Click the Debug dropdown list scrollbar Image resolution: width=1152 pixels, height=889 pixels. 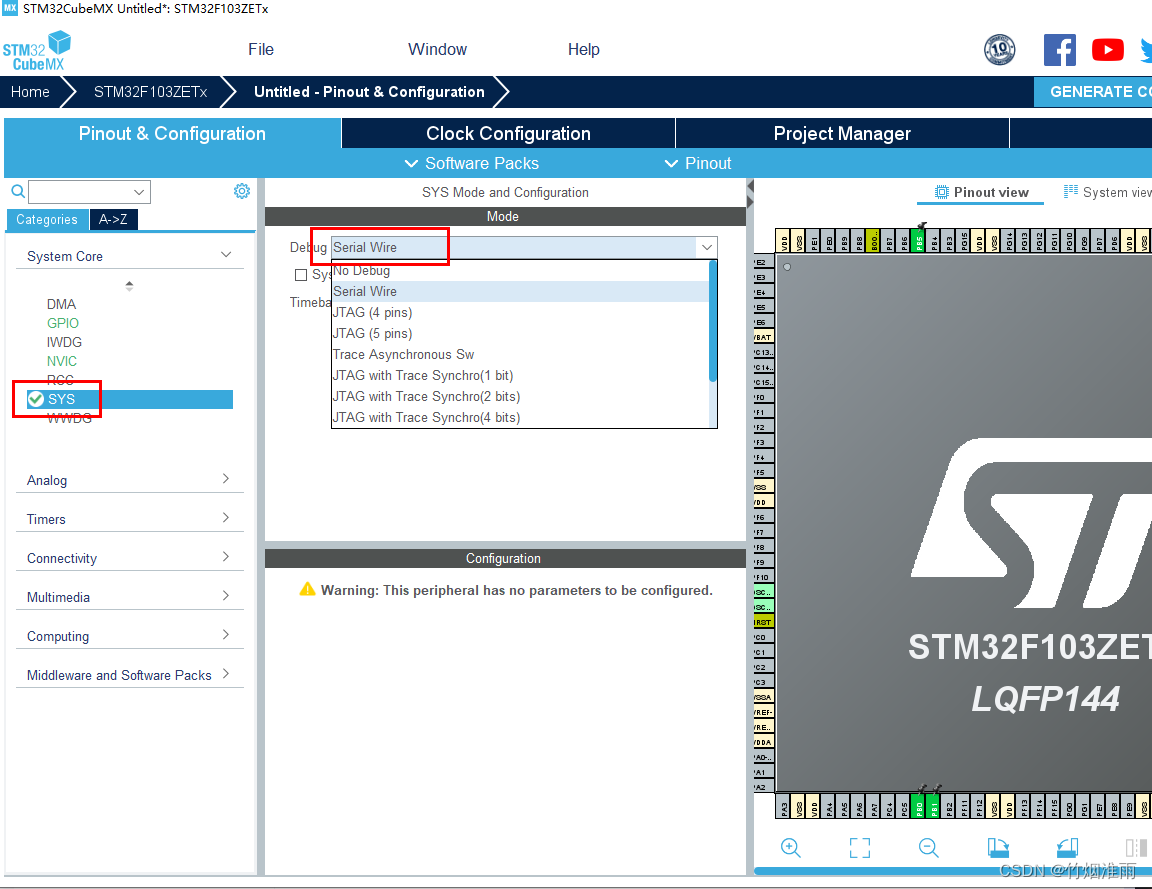pos(712,321)
